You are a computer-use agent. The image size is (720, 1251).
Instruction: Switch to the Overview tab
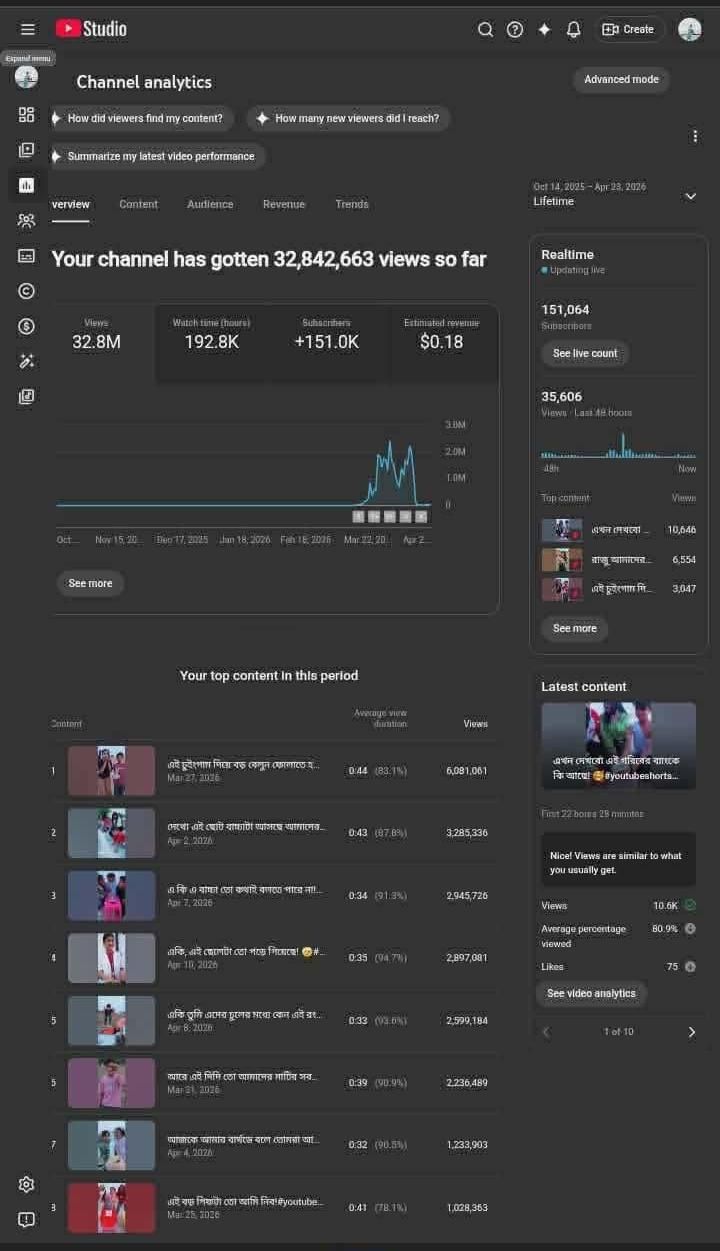70,204
